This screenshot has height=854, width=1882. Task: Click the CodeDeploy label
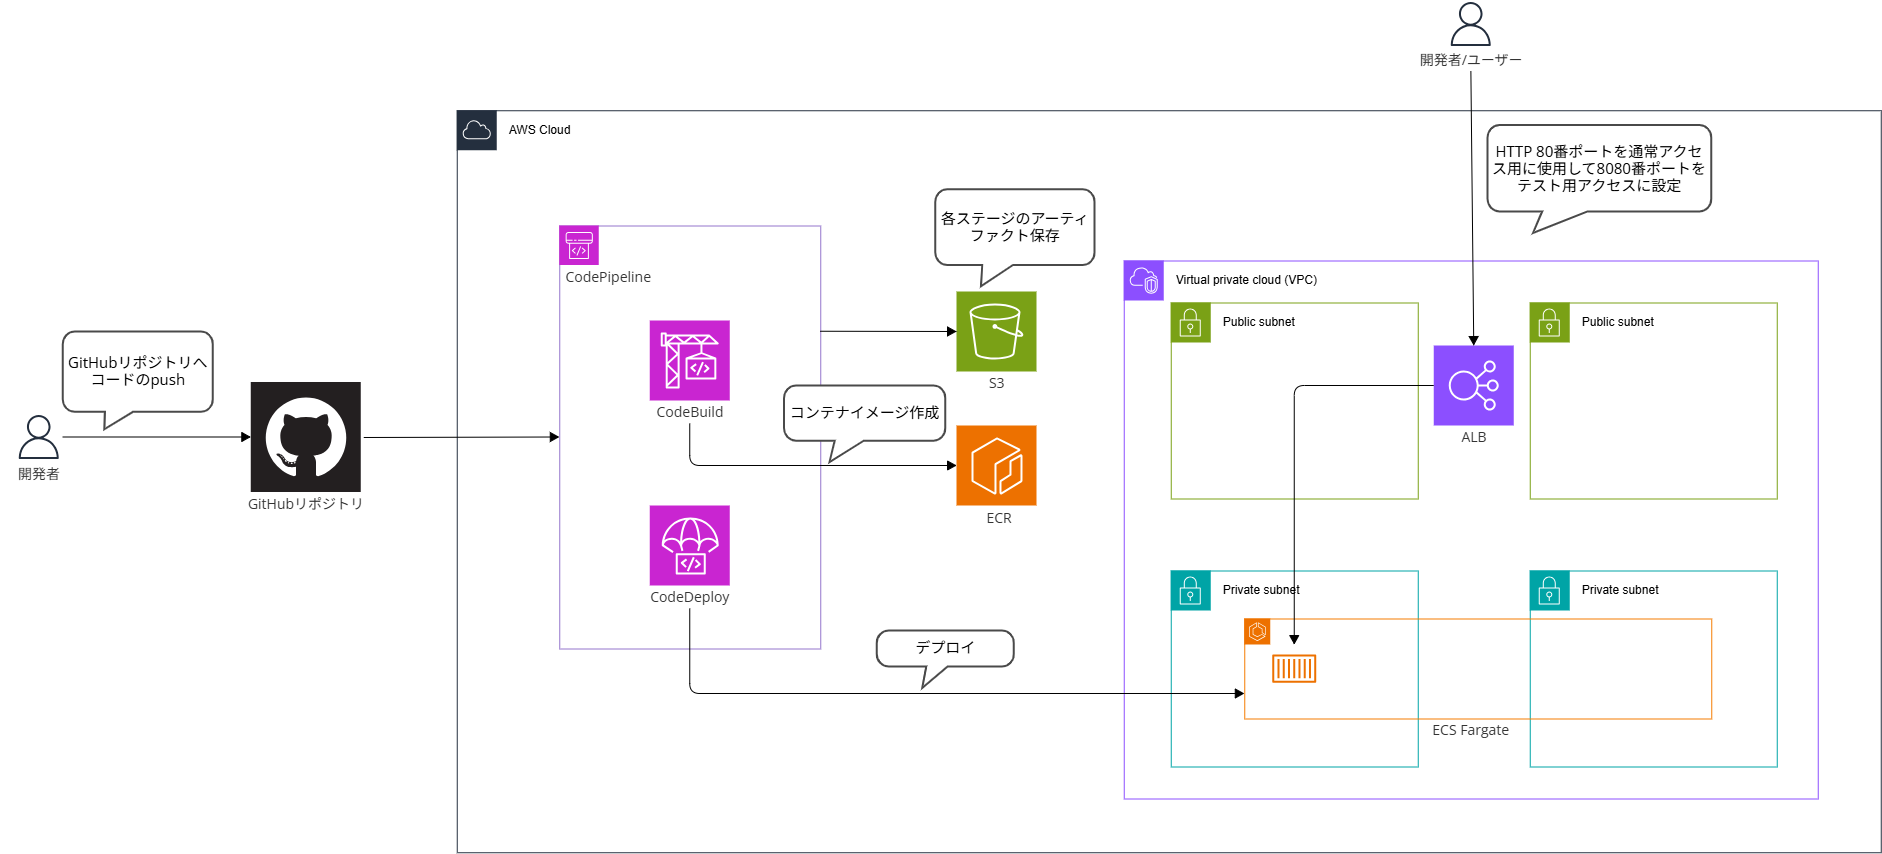pos(690,597)
